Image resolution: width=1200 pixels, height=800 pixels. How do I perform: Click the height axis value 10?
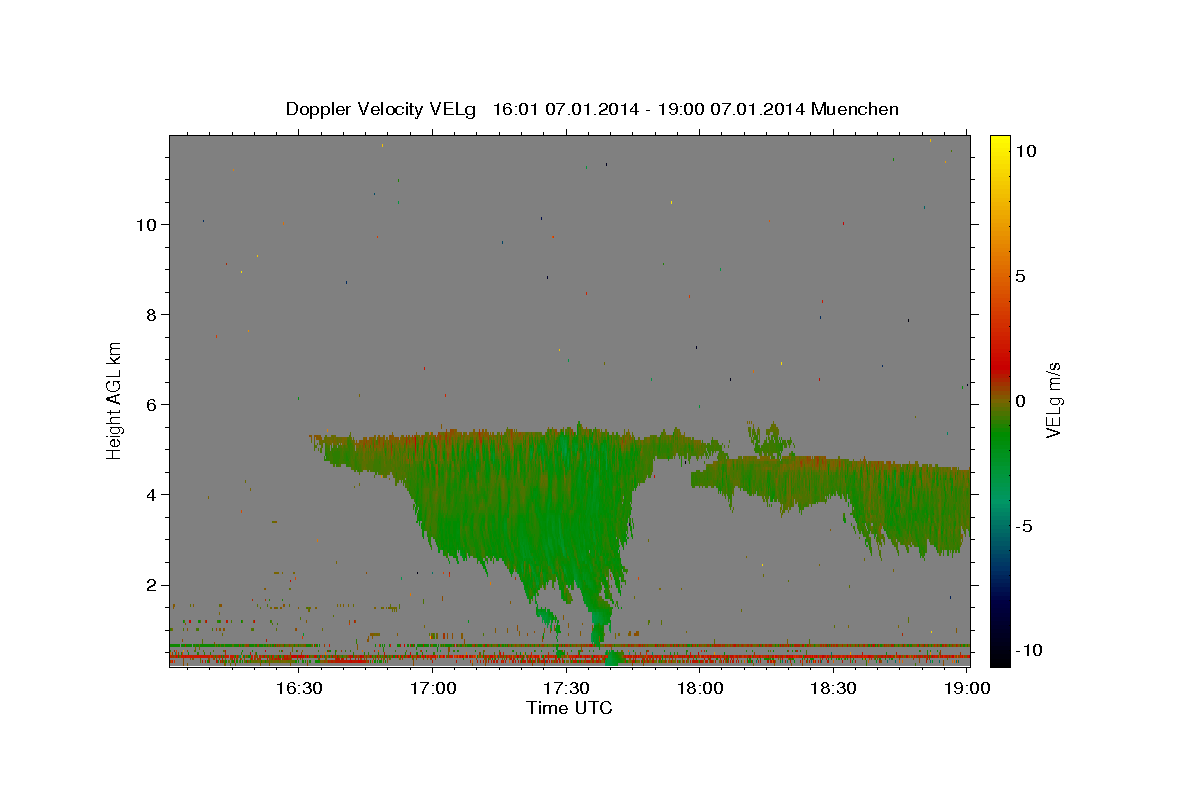[145, 224]
